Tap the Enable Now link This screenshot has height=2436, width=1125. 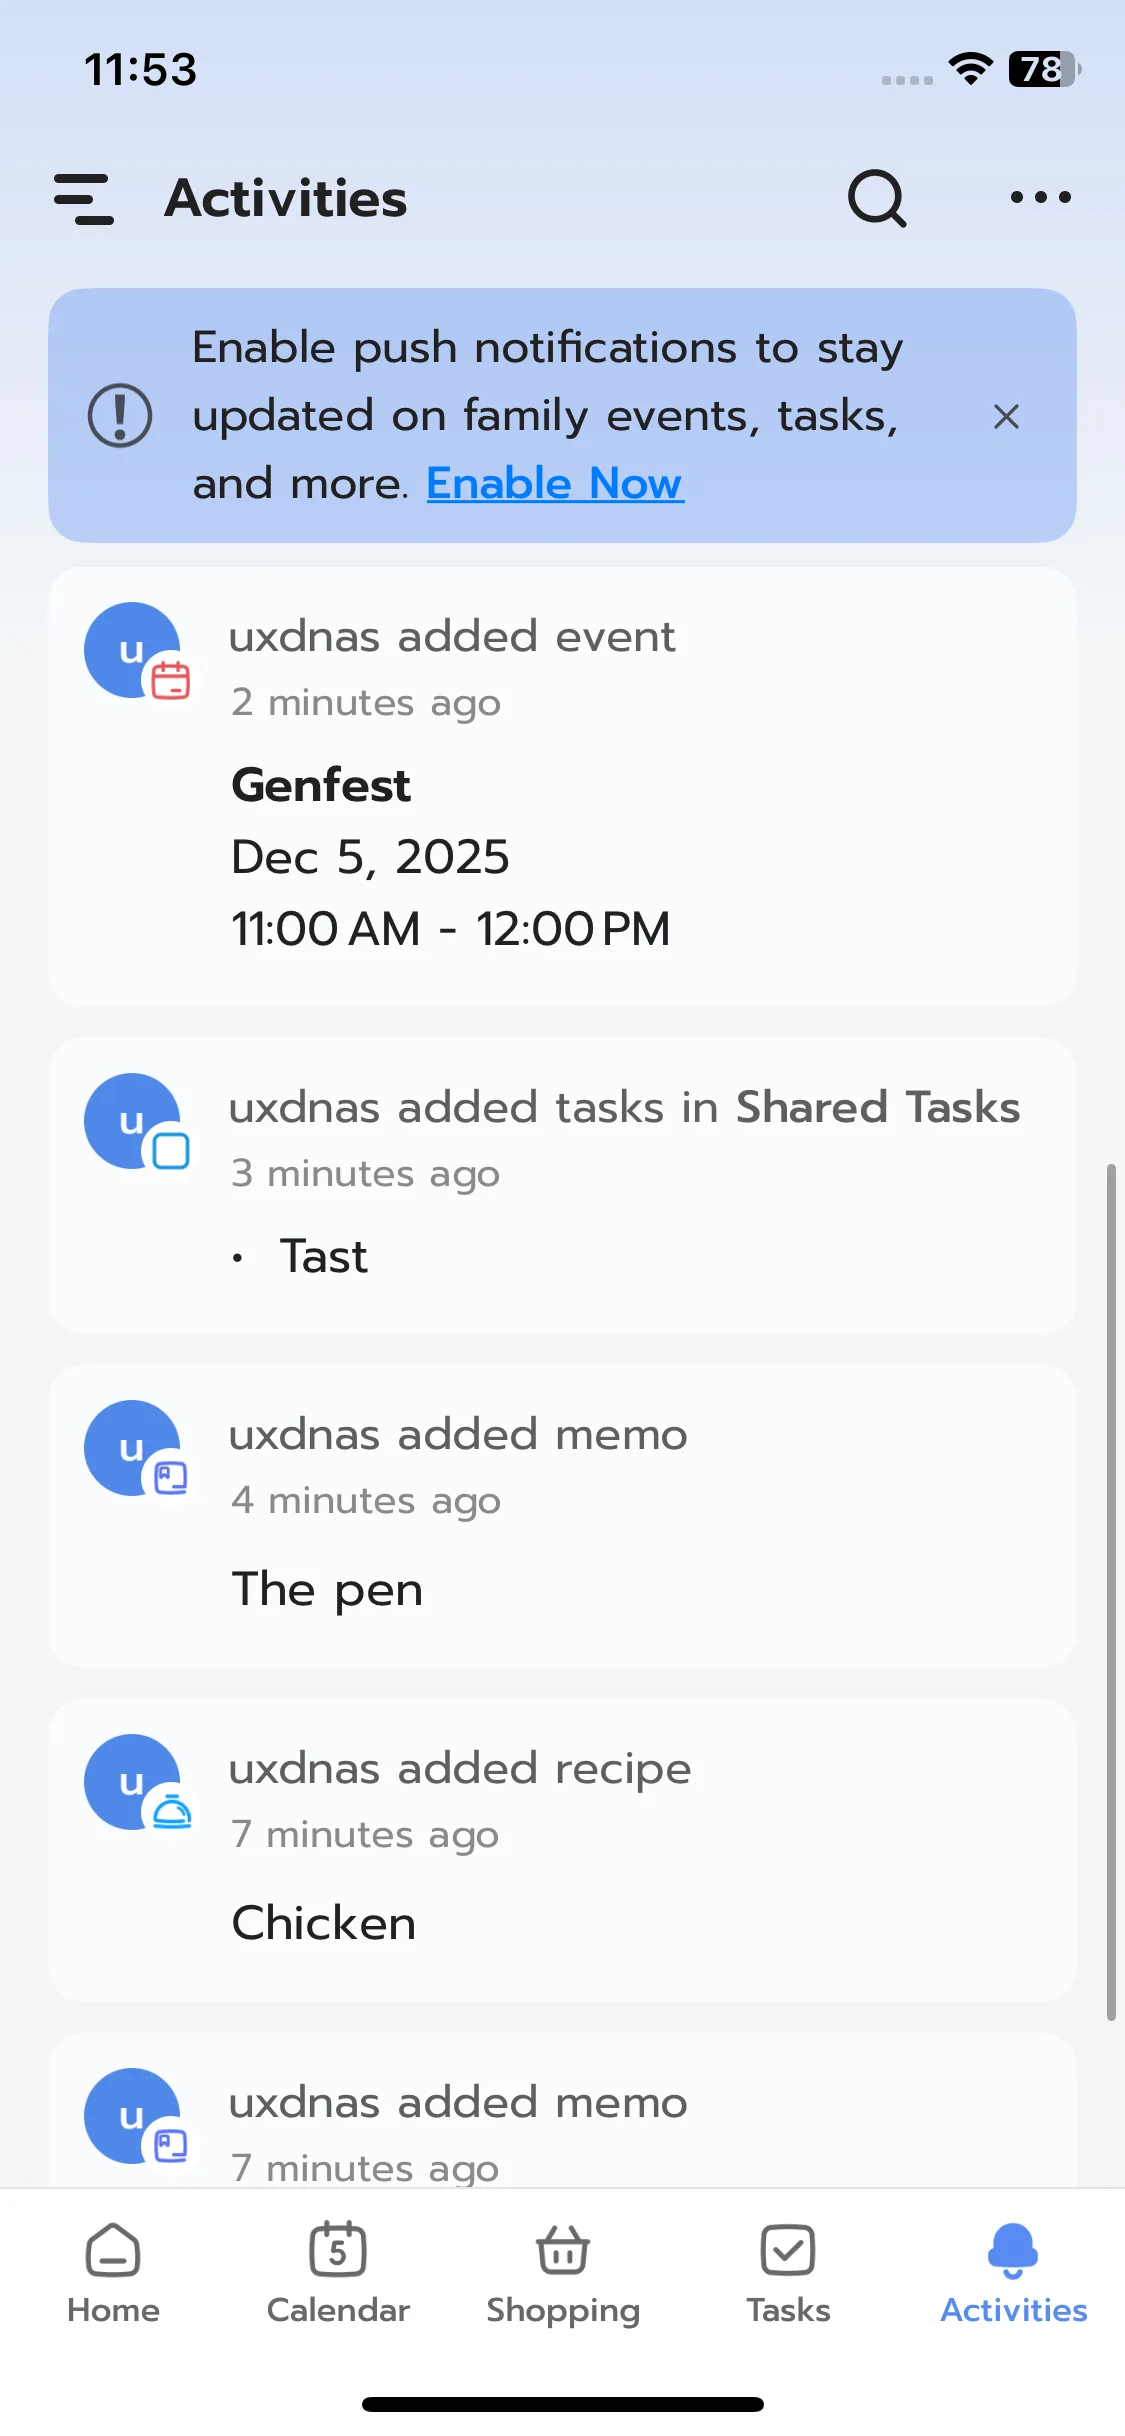555,484
